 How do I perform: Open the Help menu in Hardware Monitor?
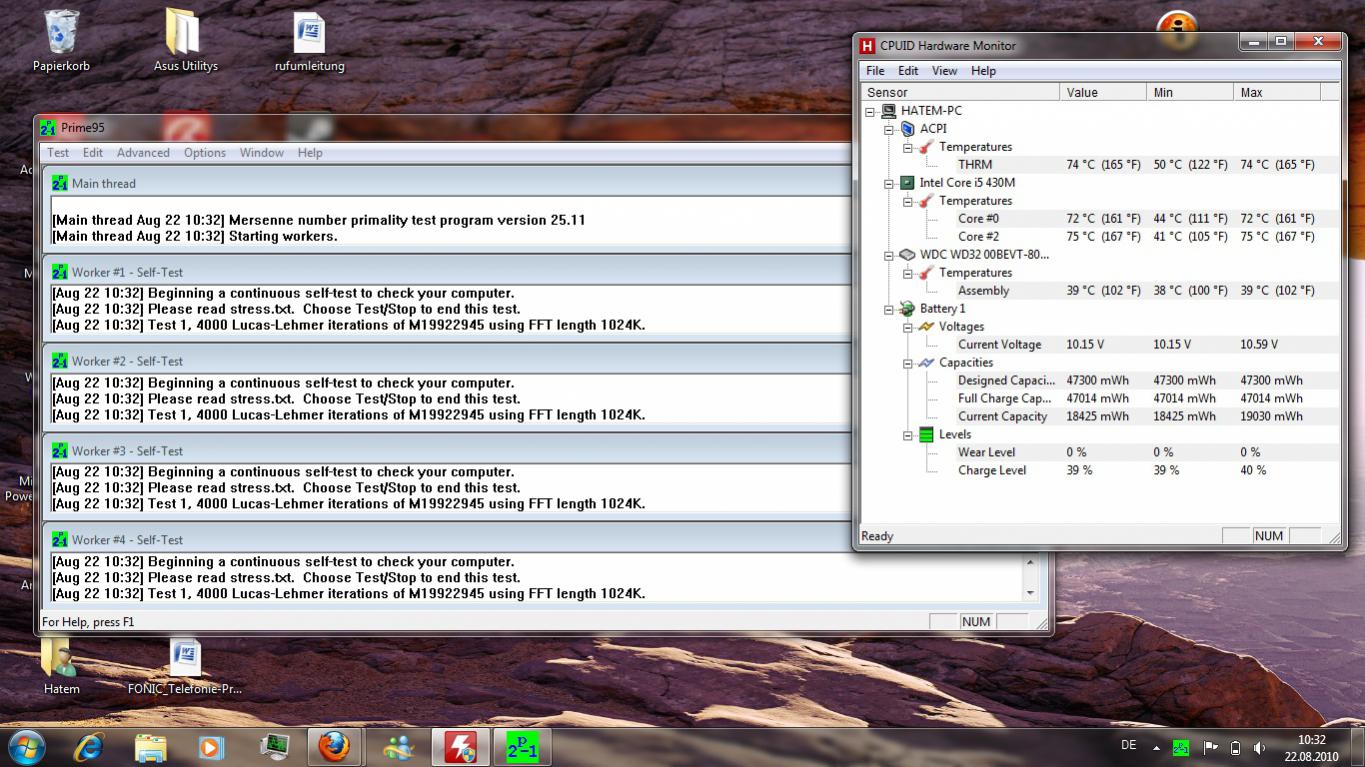(x=983, y=71)
